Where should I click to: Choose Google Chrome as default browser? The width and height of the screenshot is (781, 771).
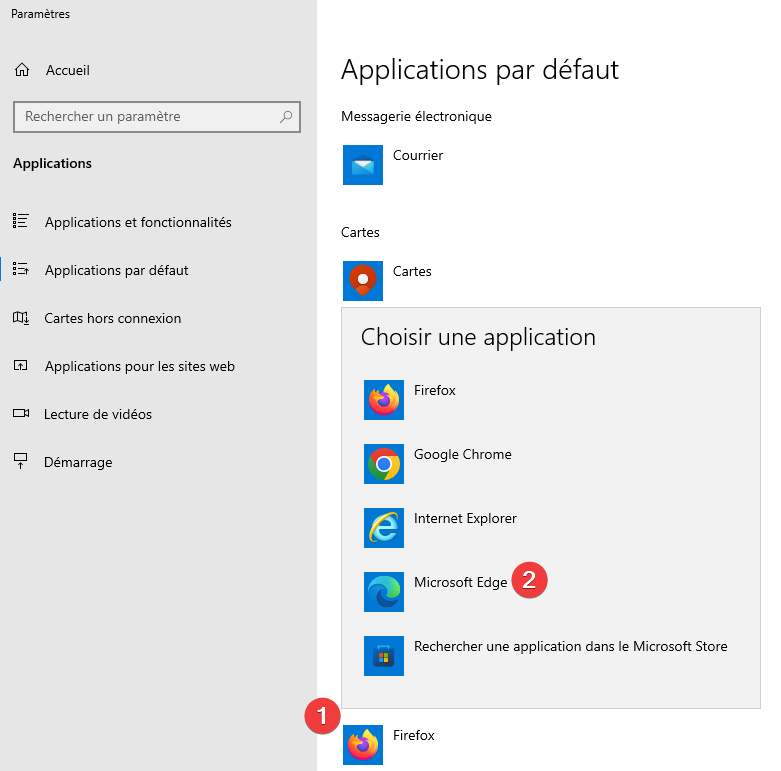(463, 454)
